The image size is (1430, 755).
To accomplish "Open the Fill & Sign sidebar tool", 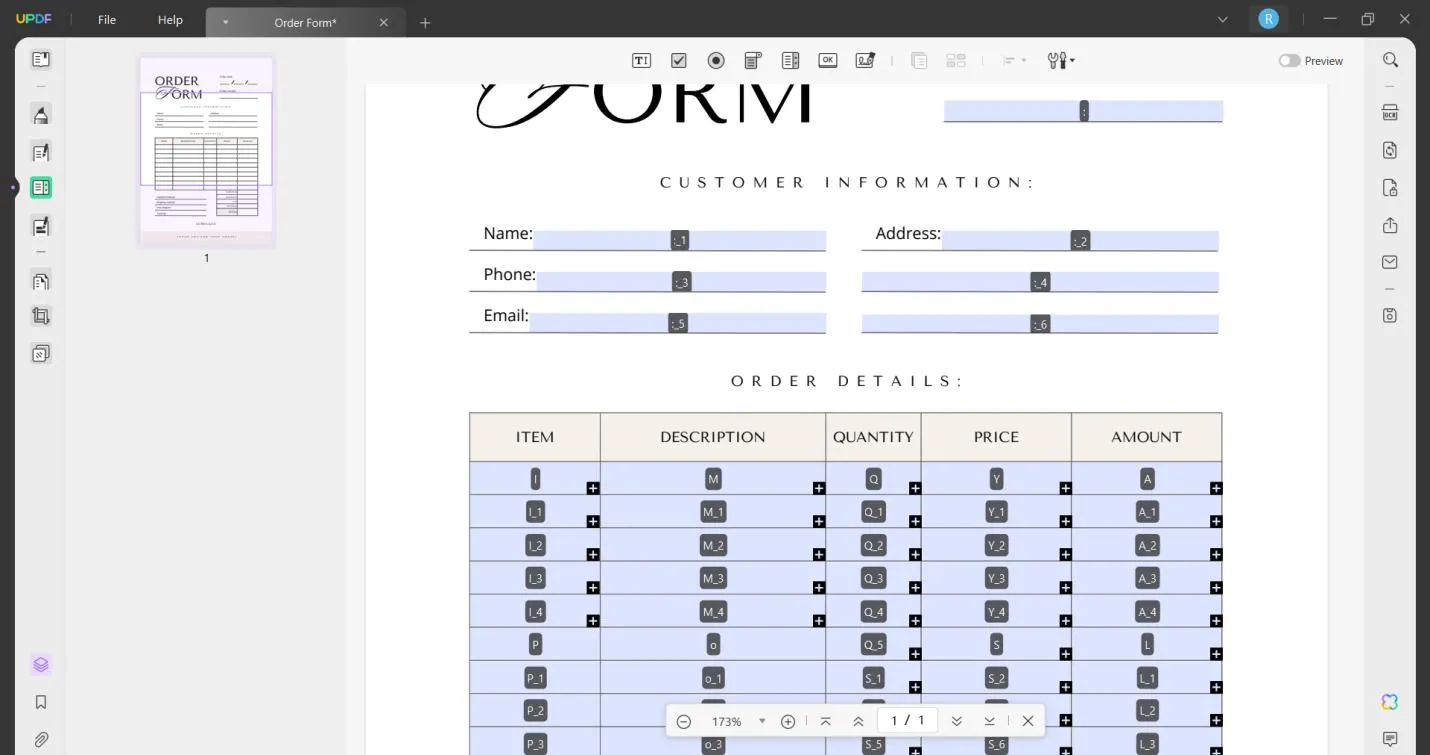I will click(x=41, y=226).
